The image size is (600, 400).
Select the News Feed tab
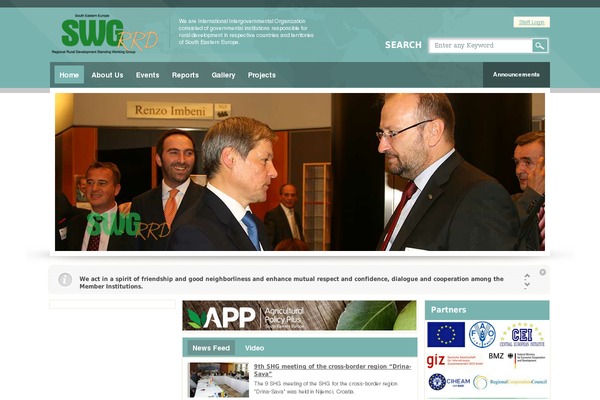(211, 348)
